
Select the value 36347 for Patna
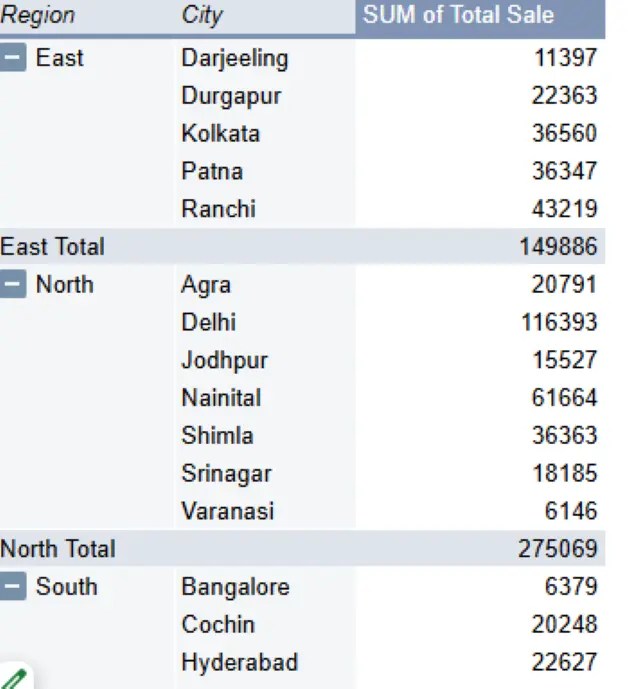pyautogui.click(x=565, y=171)
